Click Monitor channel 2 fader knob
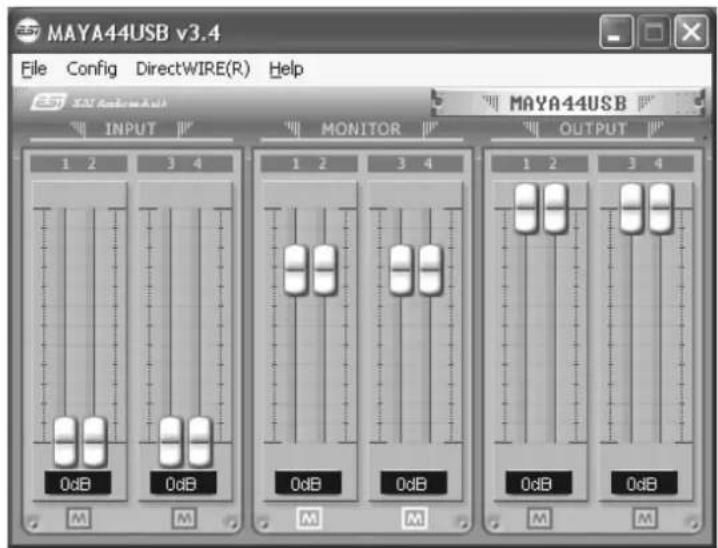The image size is (718, 548). coord(325,269)
